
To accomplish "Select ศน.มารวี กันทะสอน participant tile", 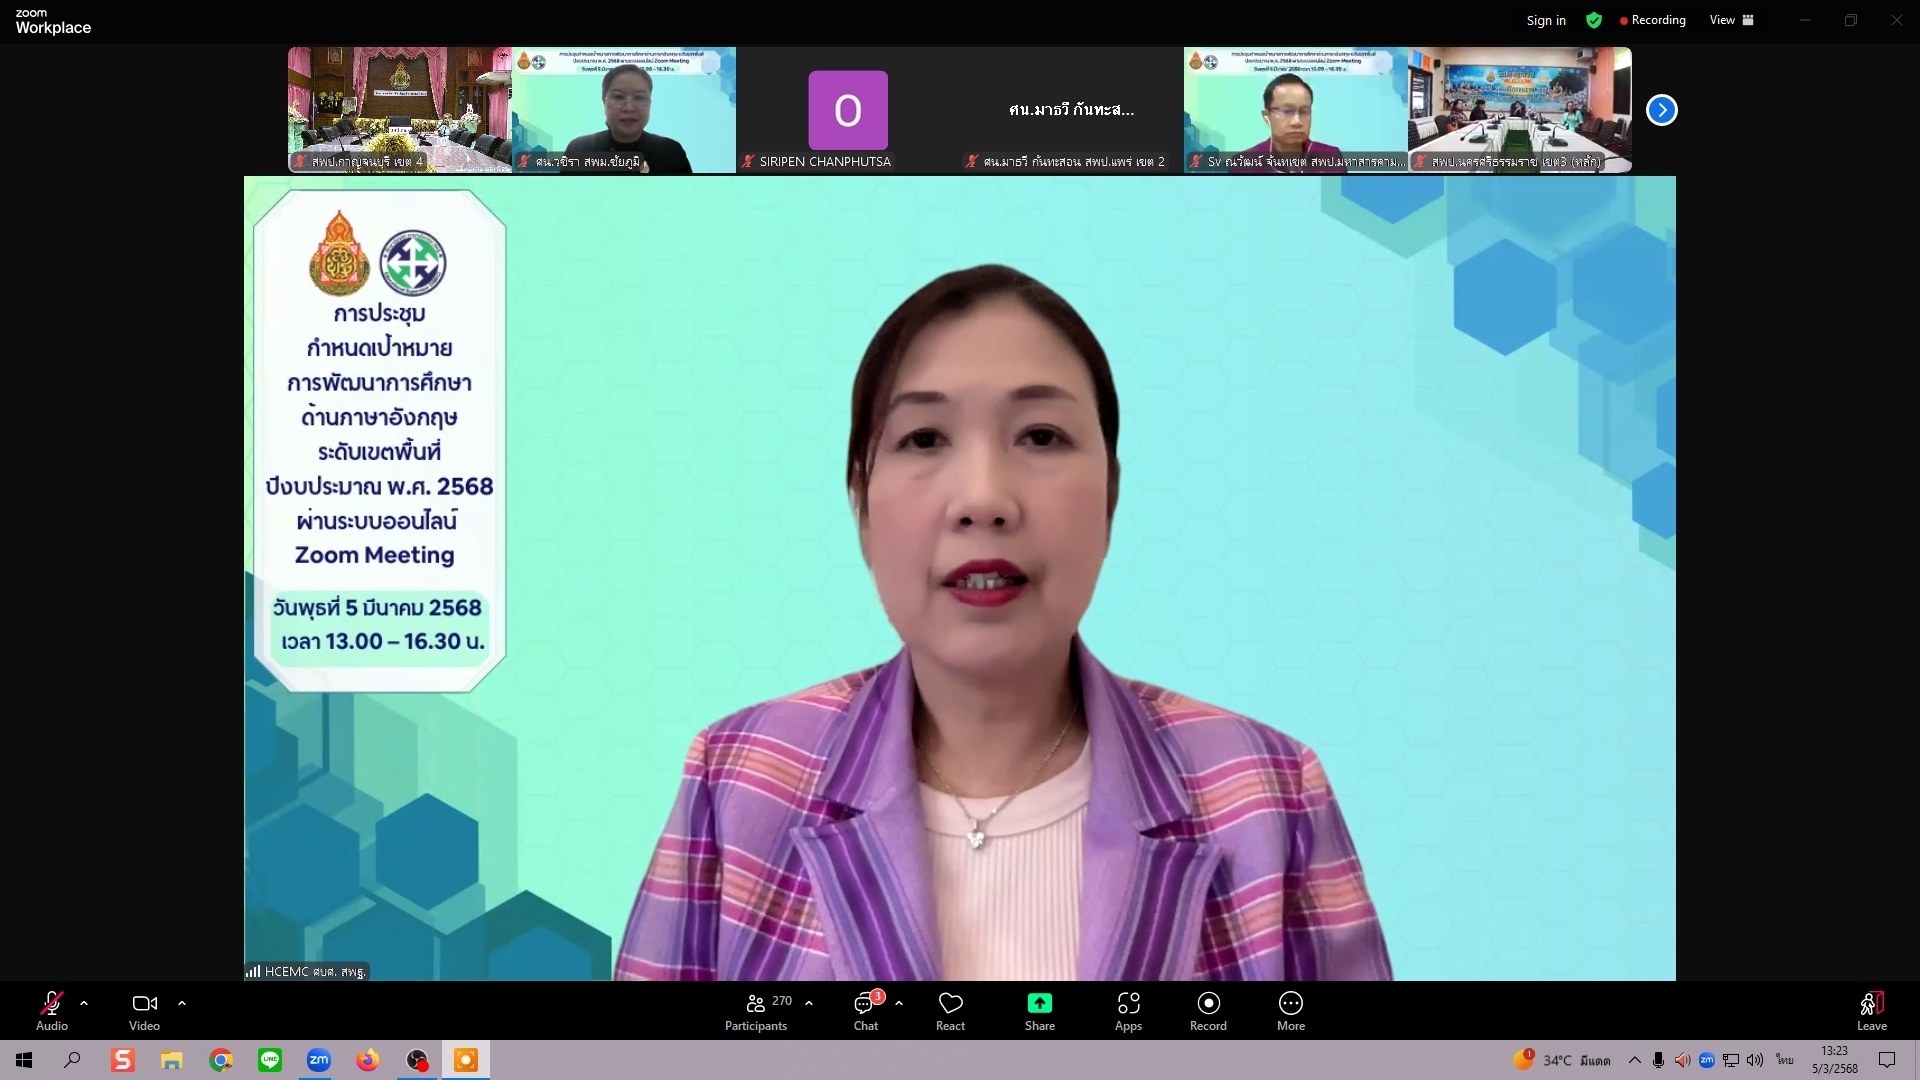I will click(x=1072, y=110).
